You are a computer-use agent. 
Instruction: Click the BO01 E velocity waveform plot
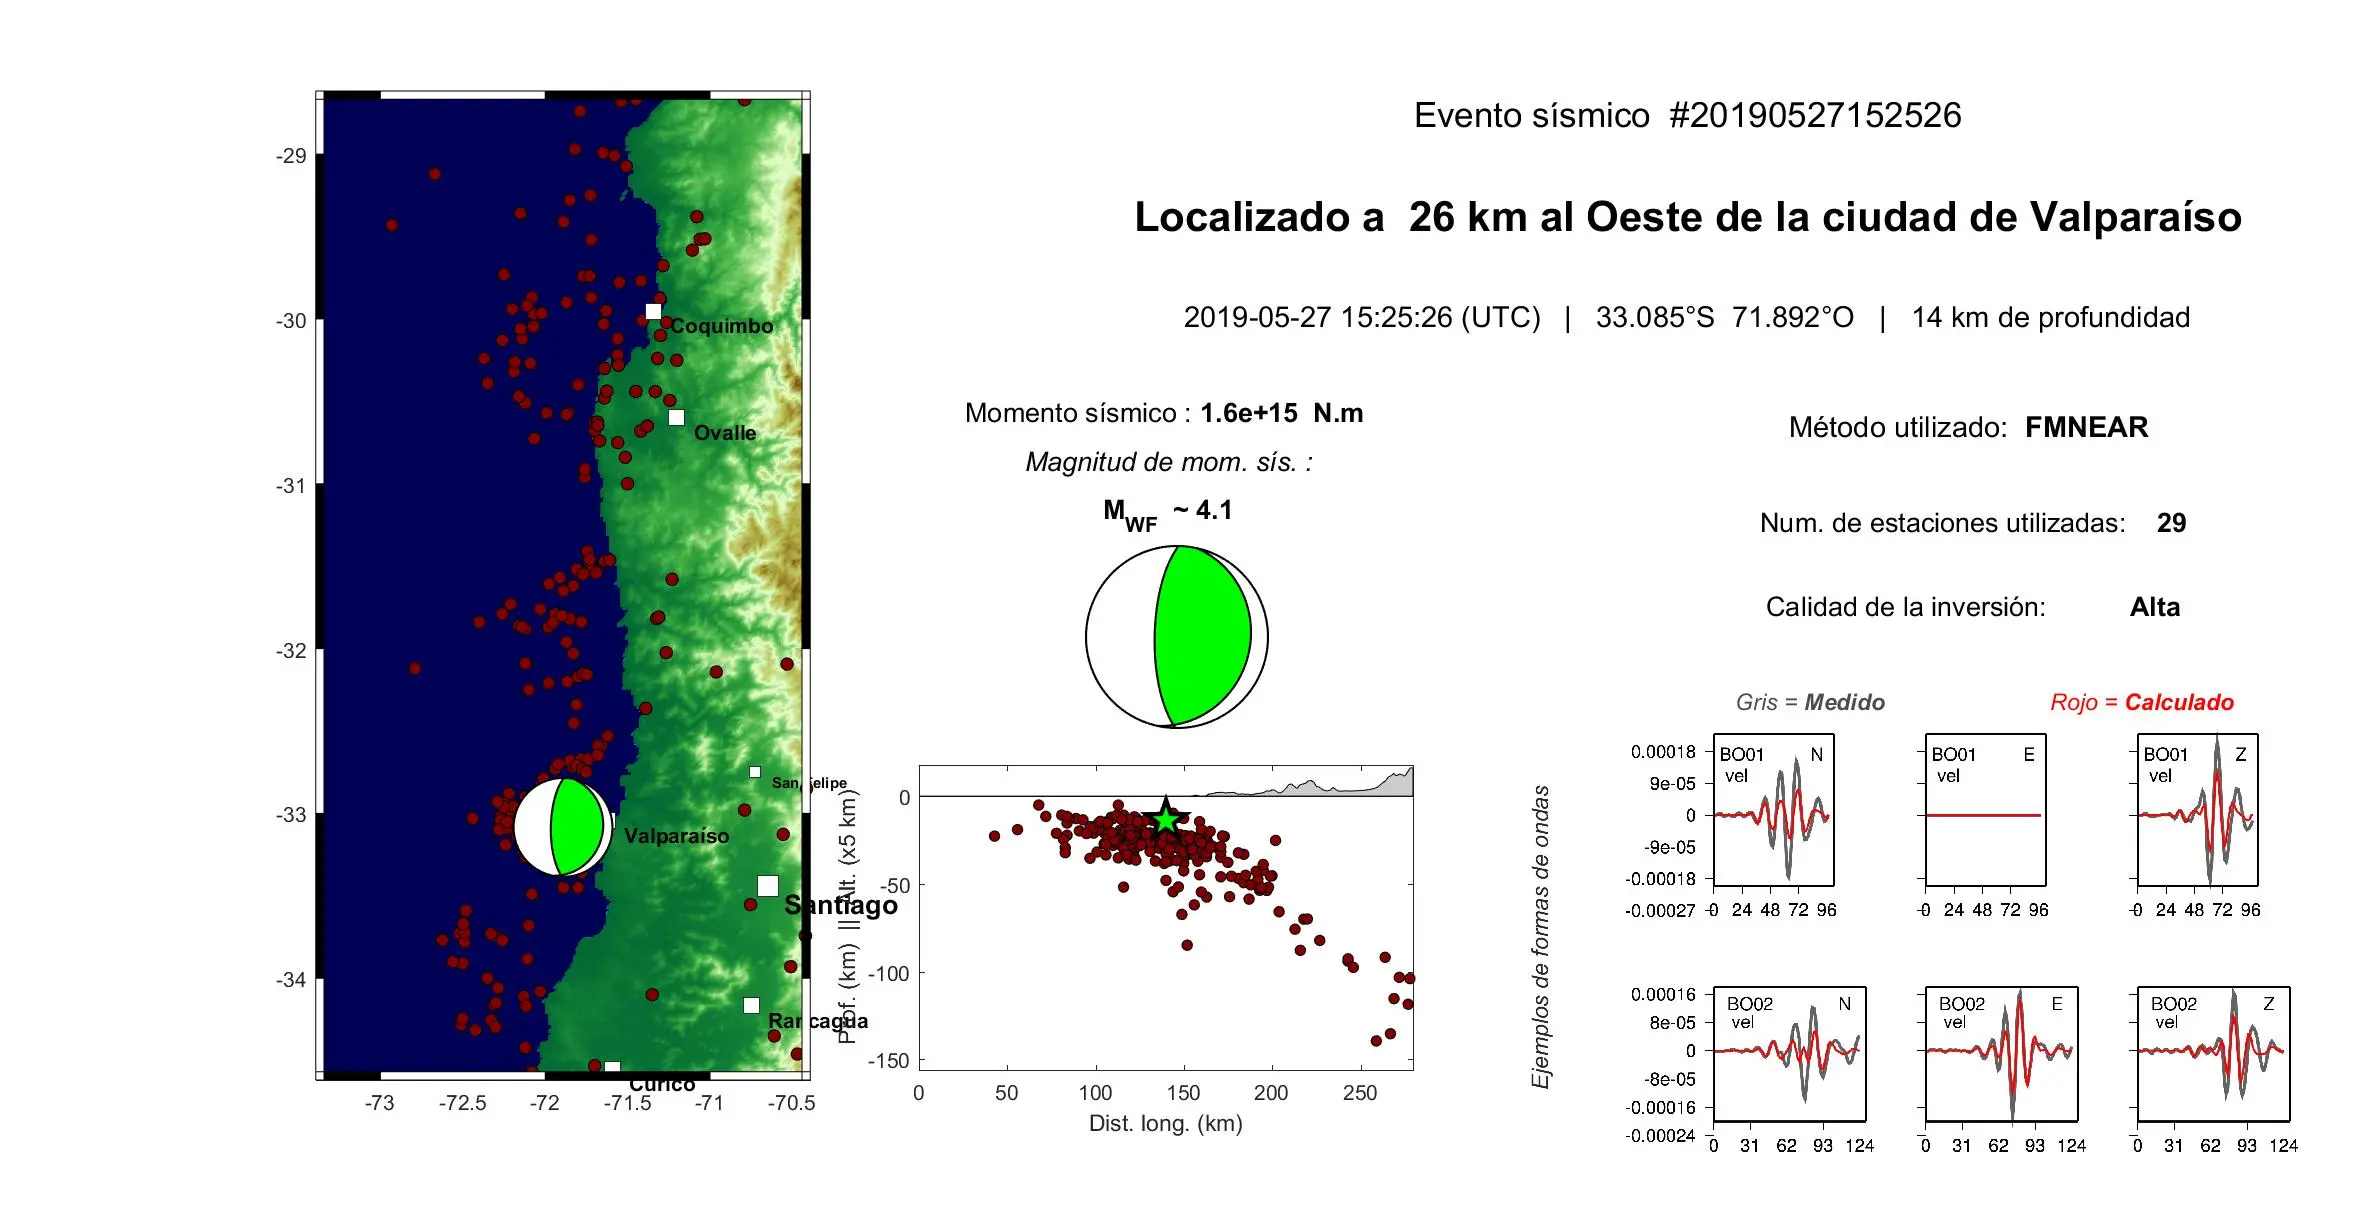pos(1986,810)
